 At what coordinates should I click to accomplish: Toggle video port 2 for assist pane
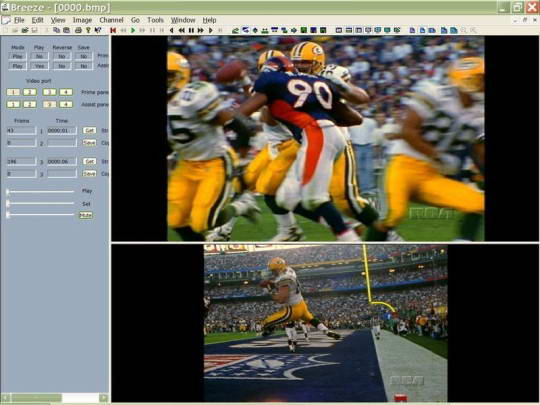[30, 104]
